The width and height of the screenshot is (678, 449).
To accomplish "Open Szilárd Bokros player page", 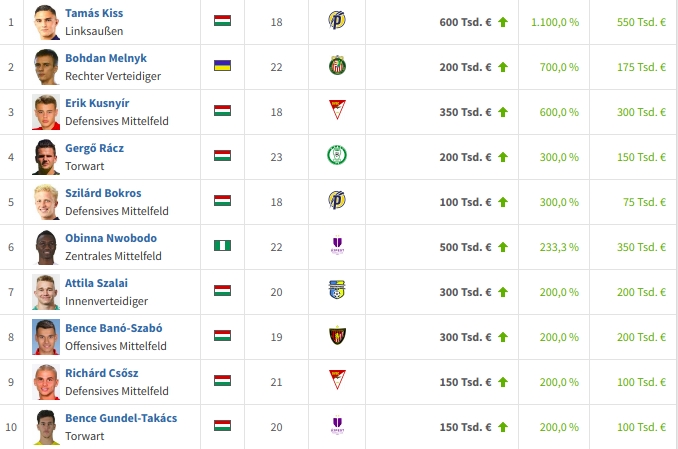I will [x=103, y=193].
